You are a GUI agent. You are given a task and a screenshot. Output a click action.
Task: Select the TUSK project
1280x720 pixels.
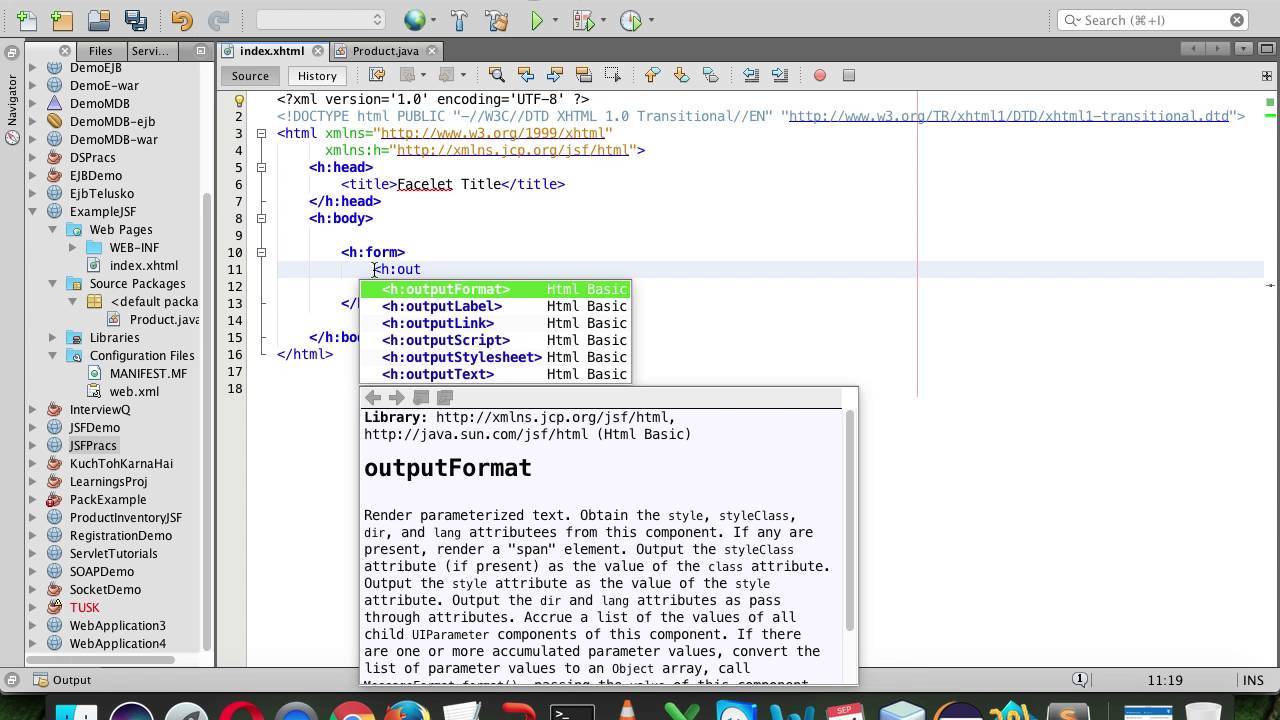[84, 607]
